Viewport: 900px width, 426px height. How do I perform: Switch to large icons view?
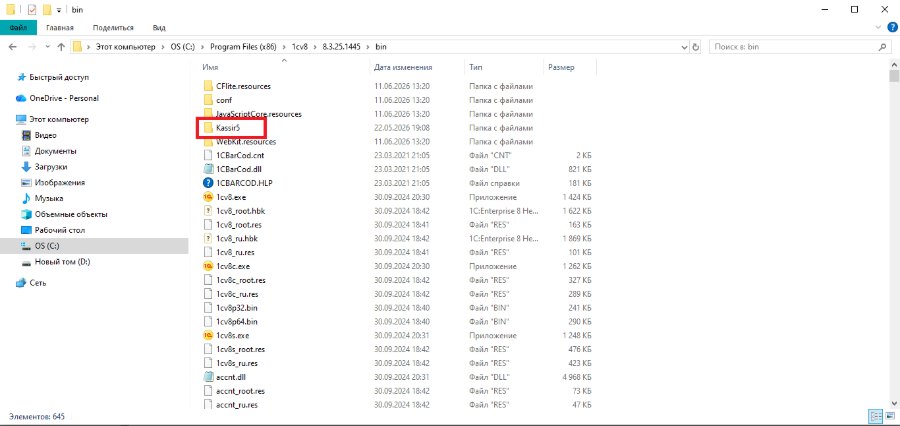coord(890,416)
